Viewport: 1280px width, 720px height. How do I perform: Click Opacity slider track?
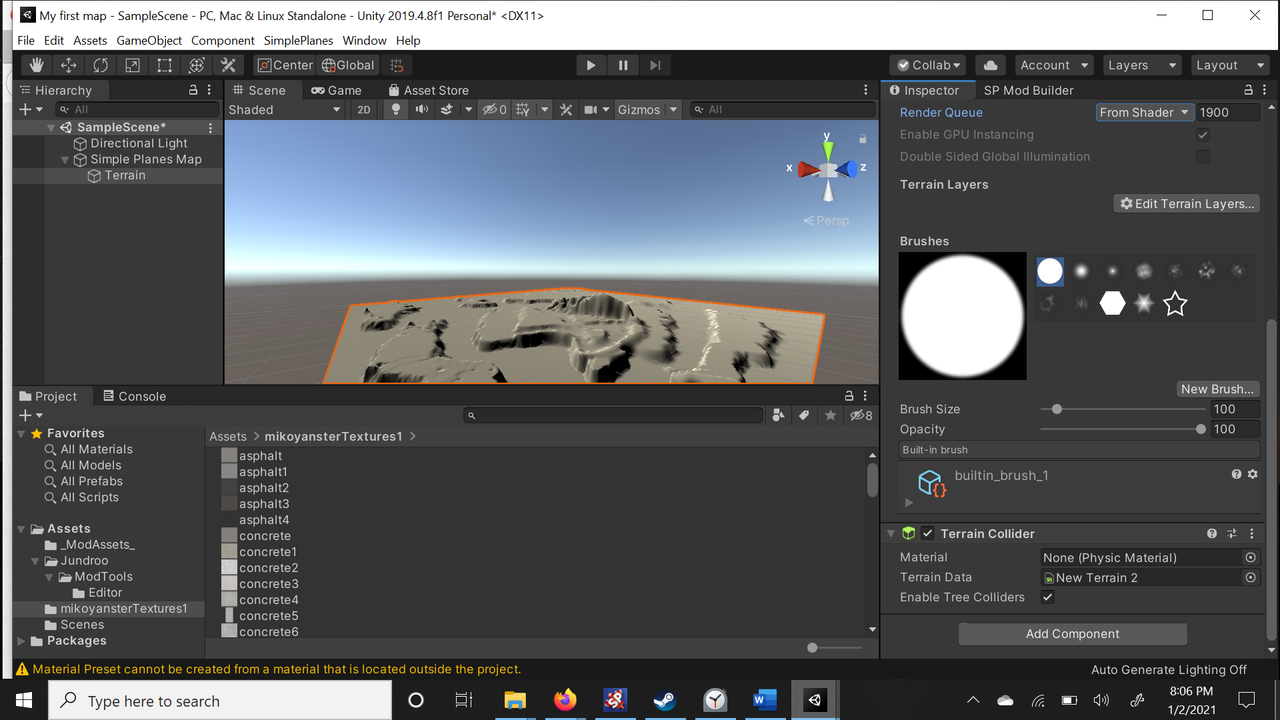click(1123, 429)
